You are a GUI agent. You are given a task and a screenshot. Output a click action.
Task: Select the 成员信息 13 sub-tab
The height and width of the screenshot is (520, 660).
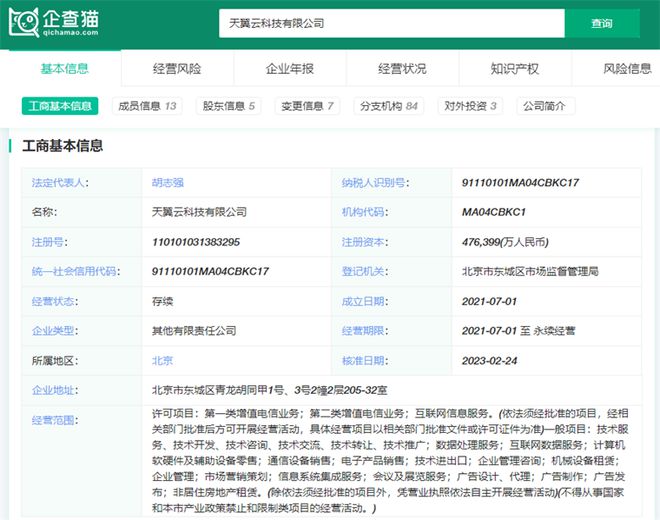[147, 106]
